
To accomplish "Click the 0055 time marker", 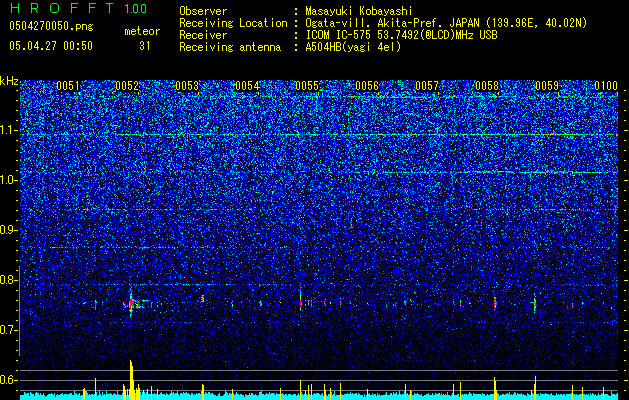I will [x=307, y=86].
